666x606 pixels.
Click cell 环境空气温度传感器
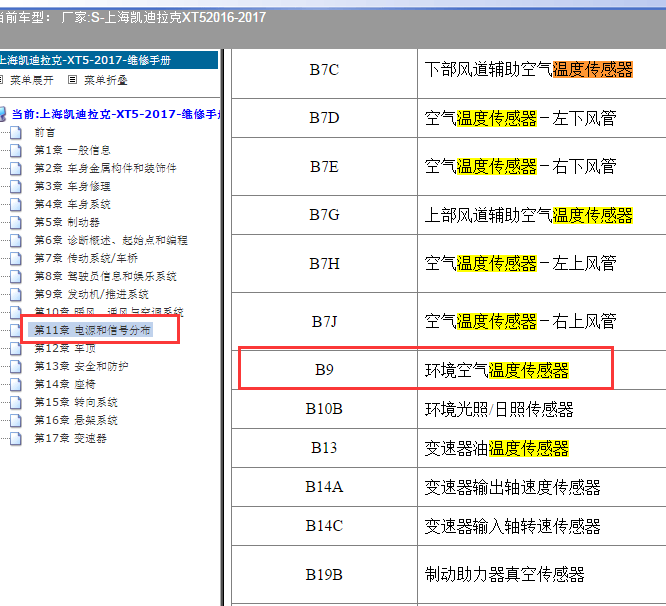[542, 370]
